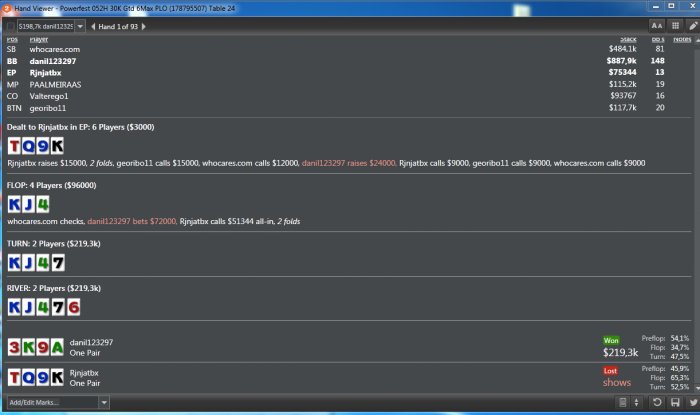Click the 7 card on turn row
This screenshot has width=700, height=415.
click(58, 263)
